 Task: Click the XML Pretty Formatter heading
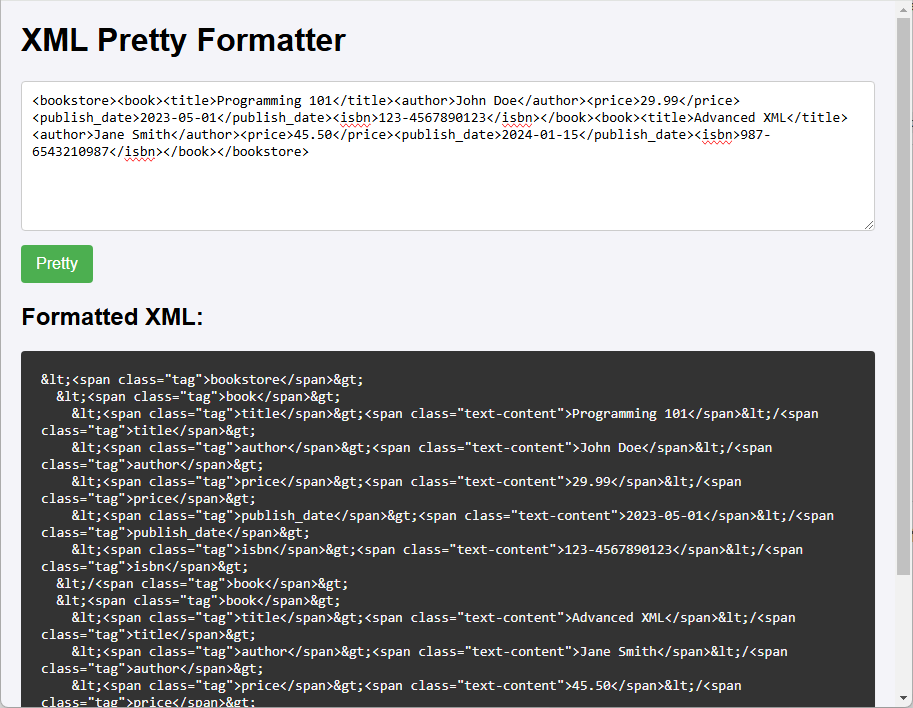(x=183, y=40)
